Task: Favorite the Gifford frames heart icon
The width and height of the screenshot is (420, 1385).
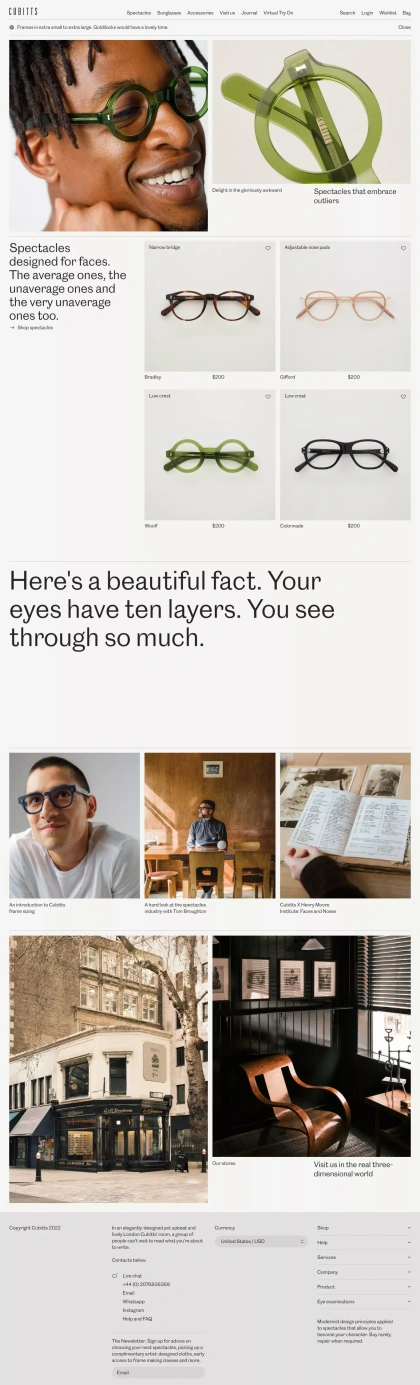Action: pyautogui.click(x=403, y=248)
